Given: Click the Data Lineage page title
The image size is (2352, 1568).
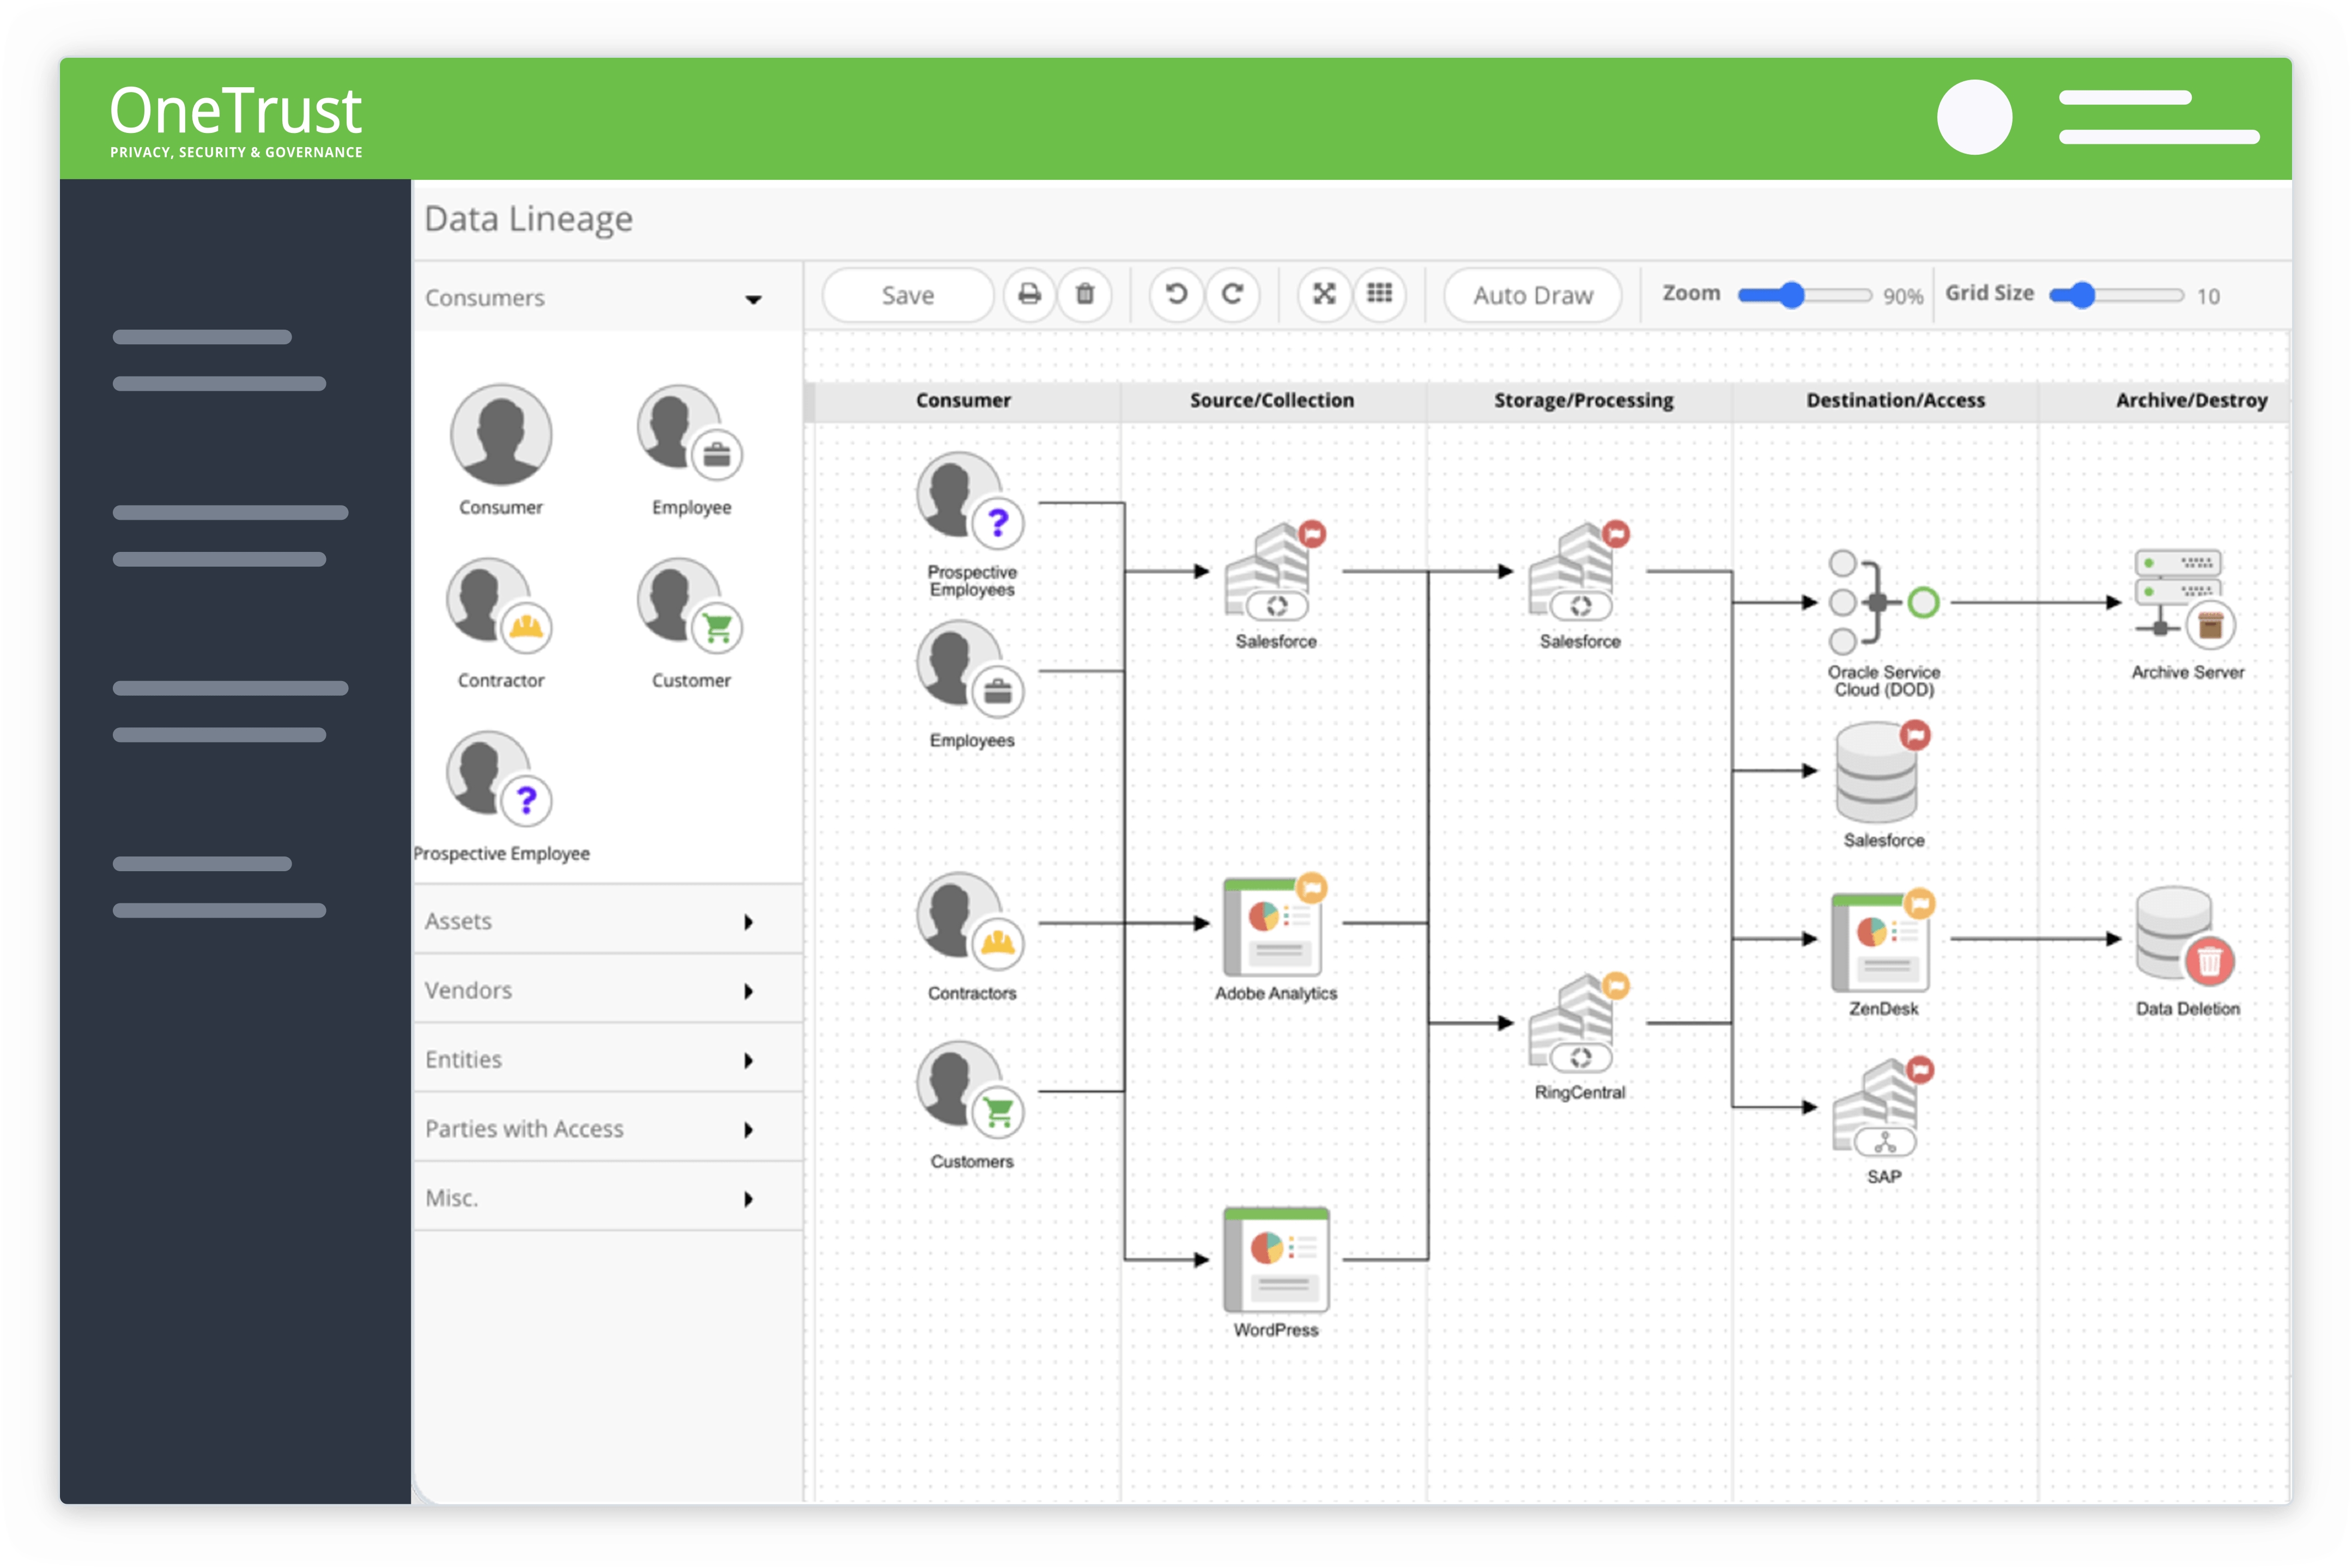Looking at the screenshot, I should point(528,219).
